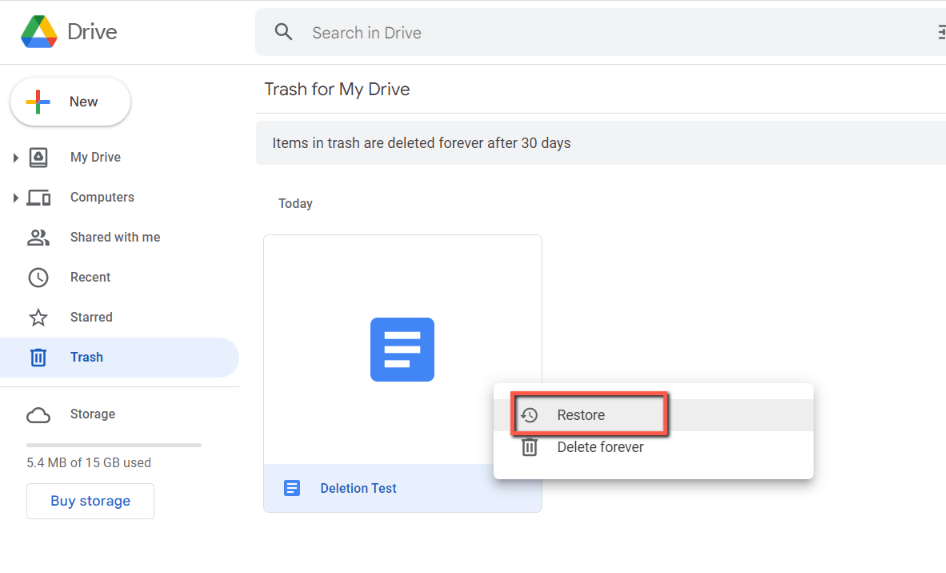
Task: Click the Google Drive logo
Action: [39, 31]
